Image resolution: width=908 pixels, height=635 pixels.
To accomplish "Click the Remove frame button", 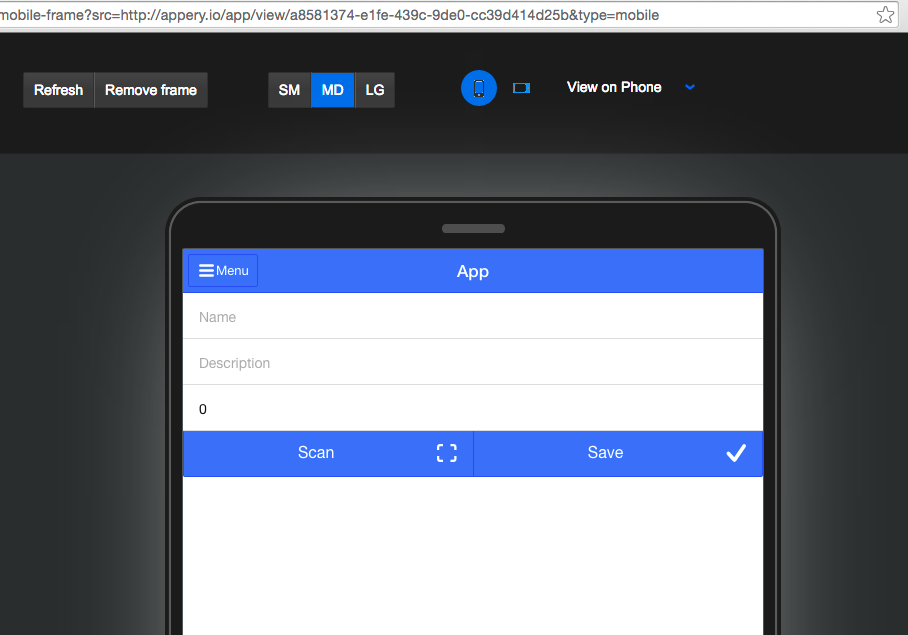I will pos(151,90).
